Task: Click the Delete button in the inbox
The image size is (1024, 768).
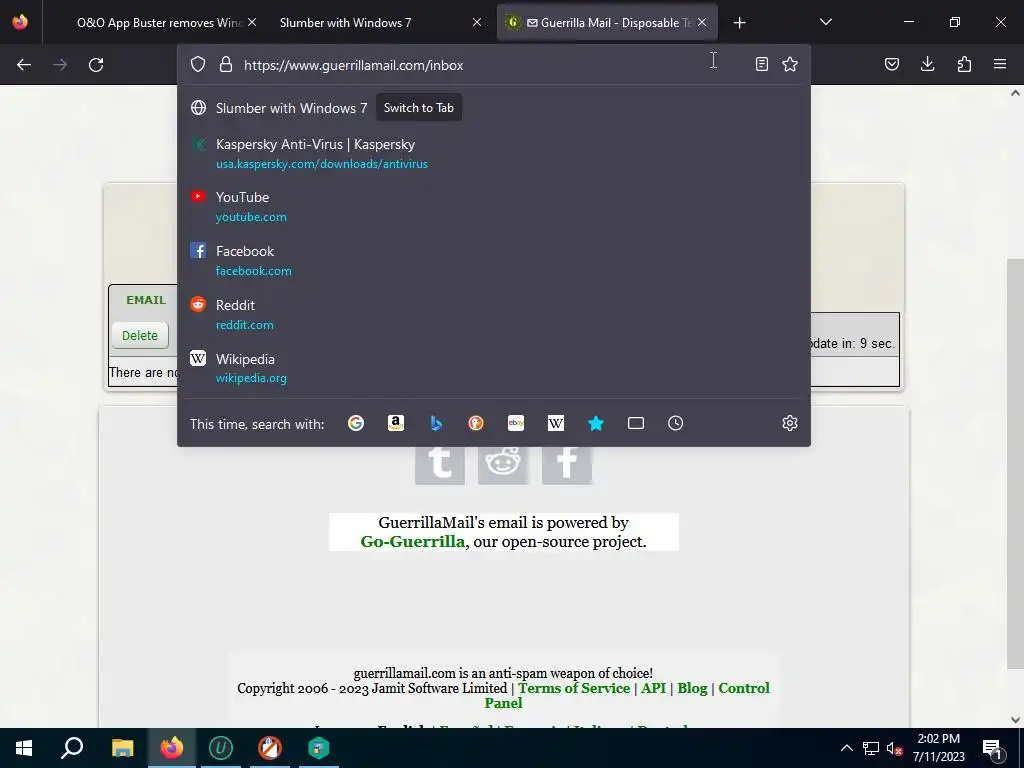Action: (x=140, y=335)
